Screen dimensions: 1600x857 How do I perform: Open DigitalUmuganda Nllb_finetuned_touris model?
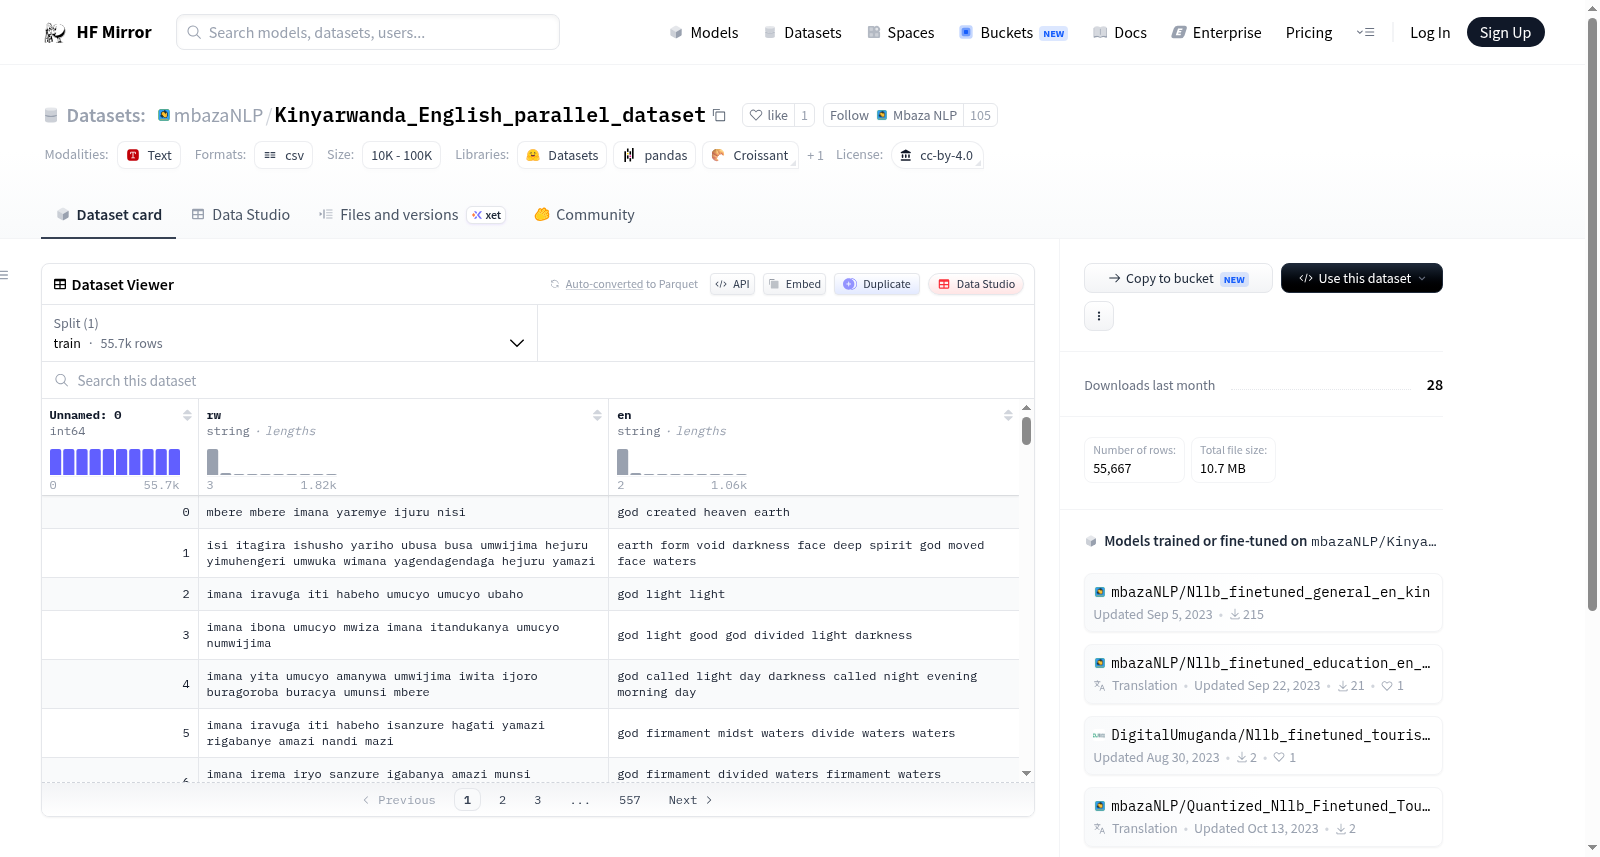[x=1263, y=745]
